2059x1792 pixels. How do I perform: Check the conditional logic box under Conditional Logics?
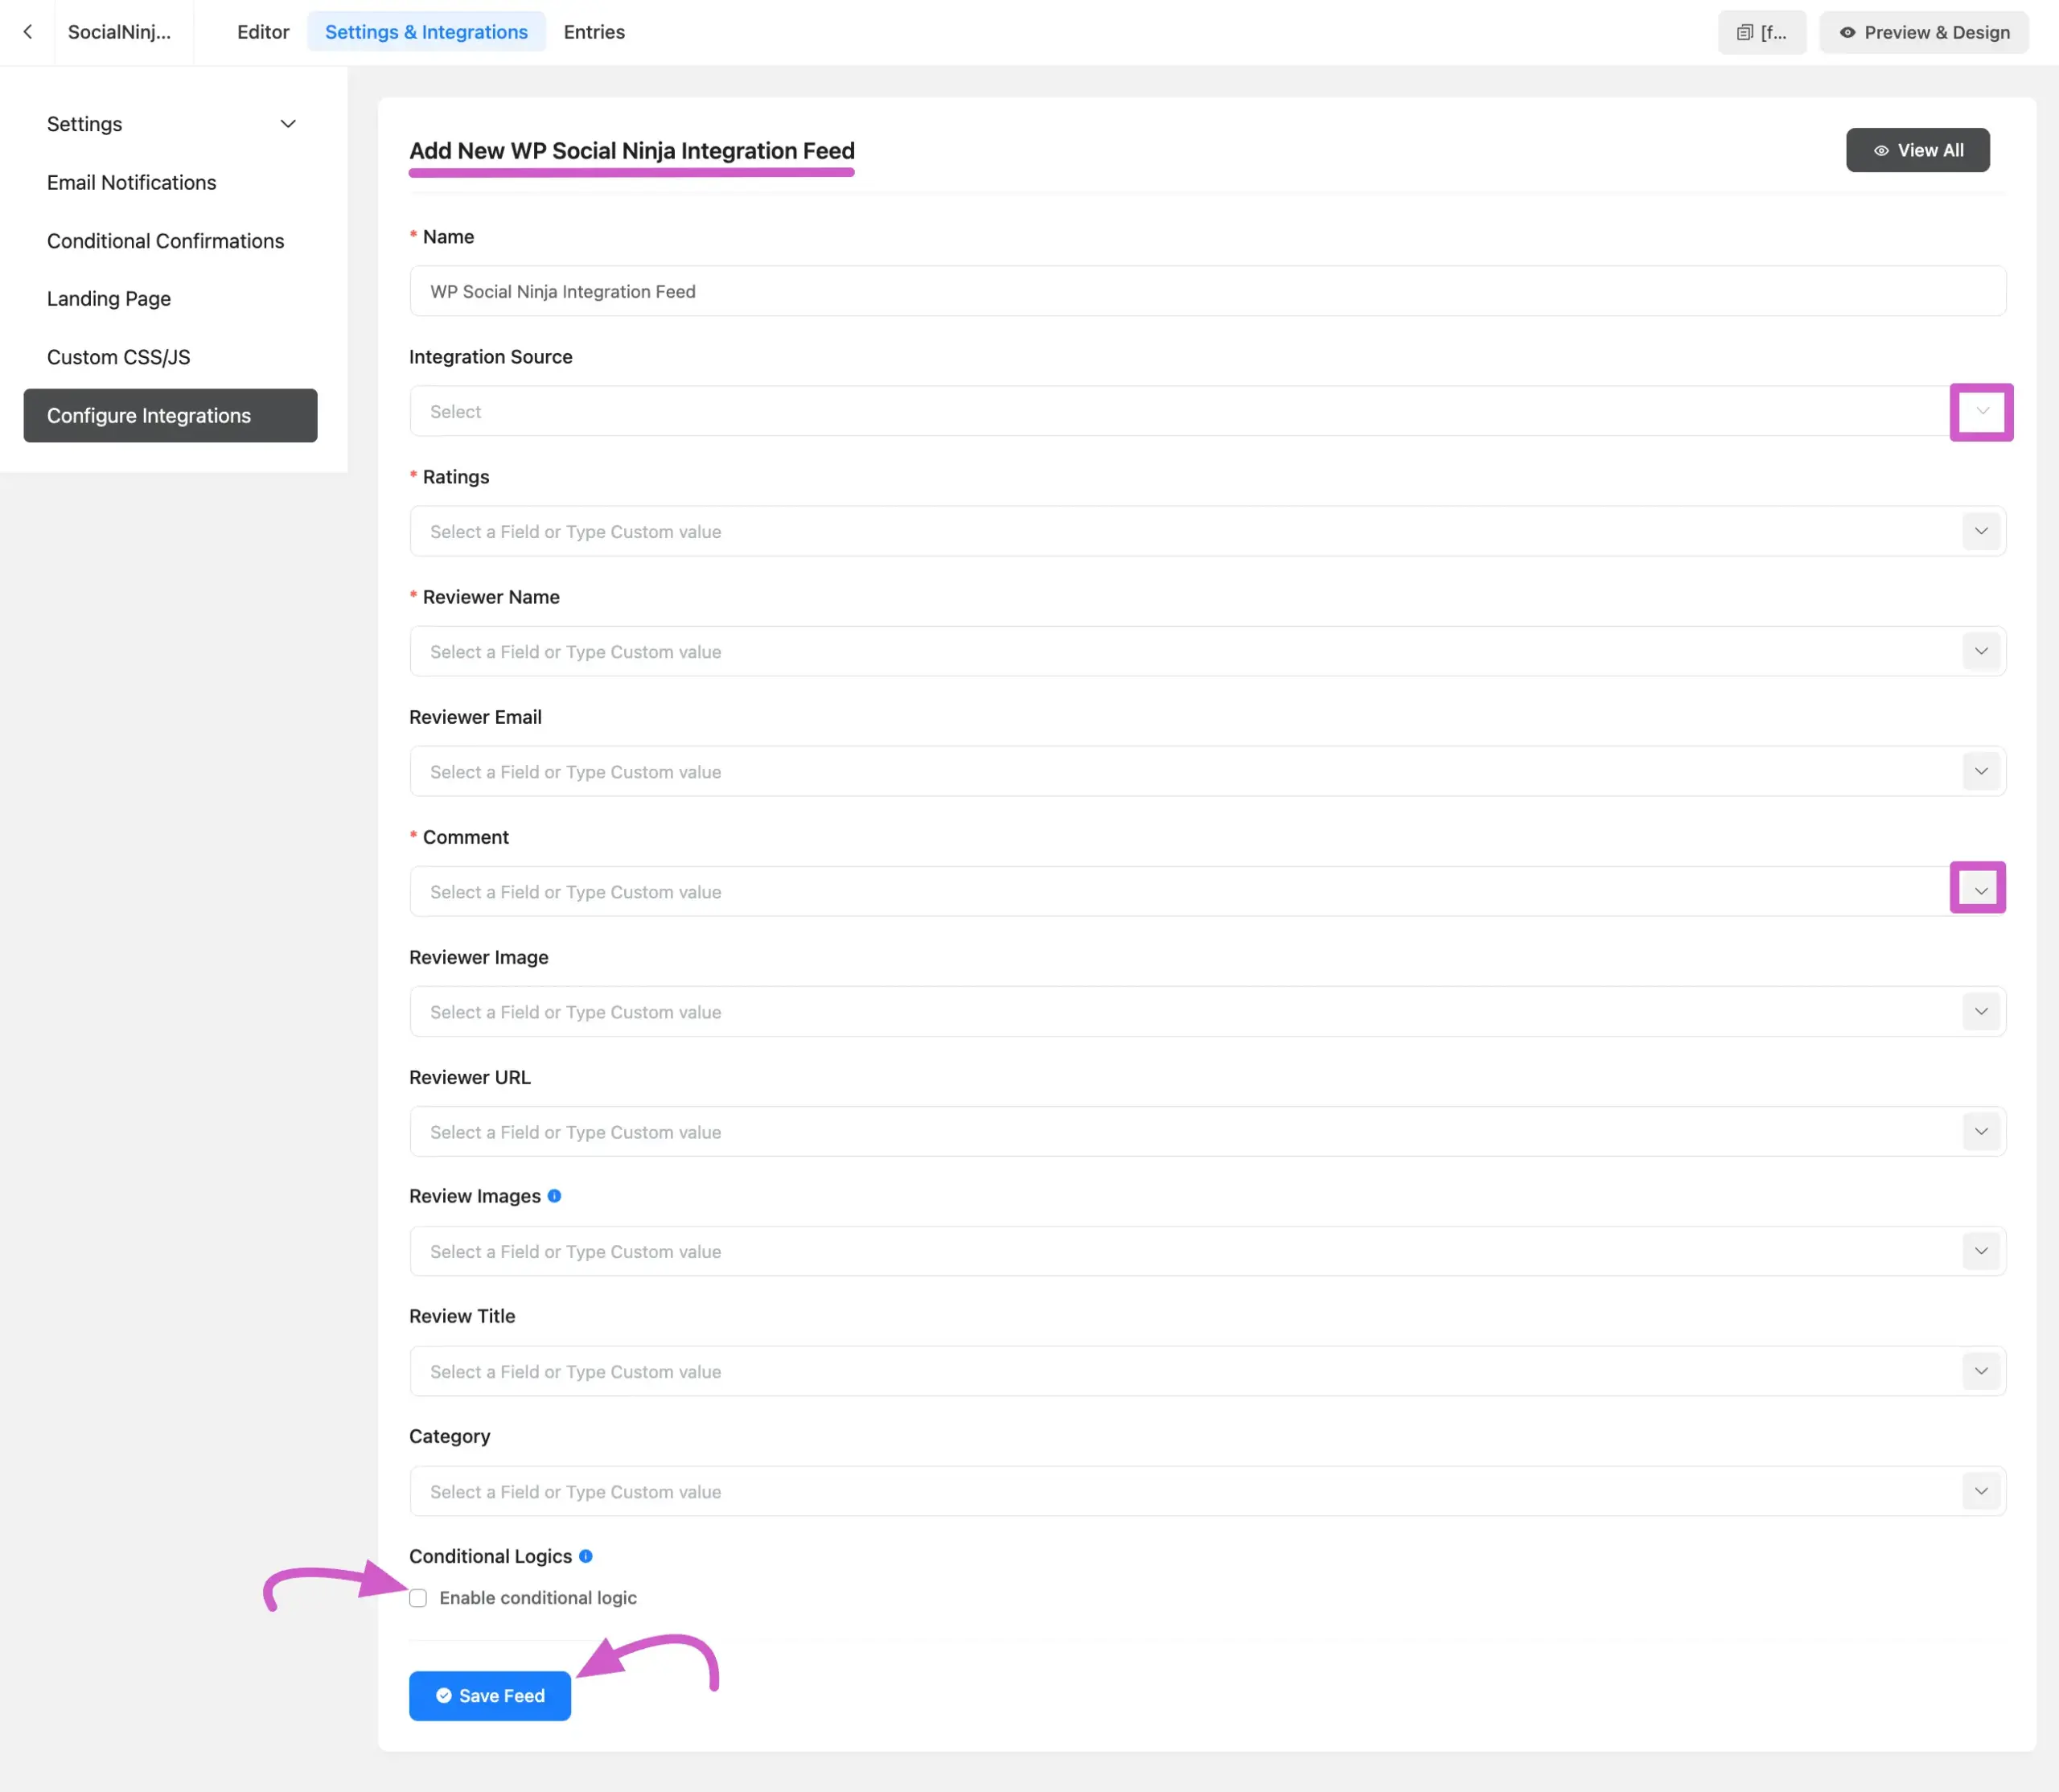tap(418, 1598)
